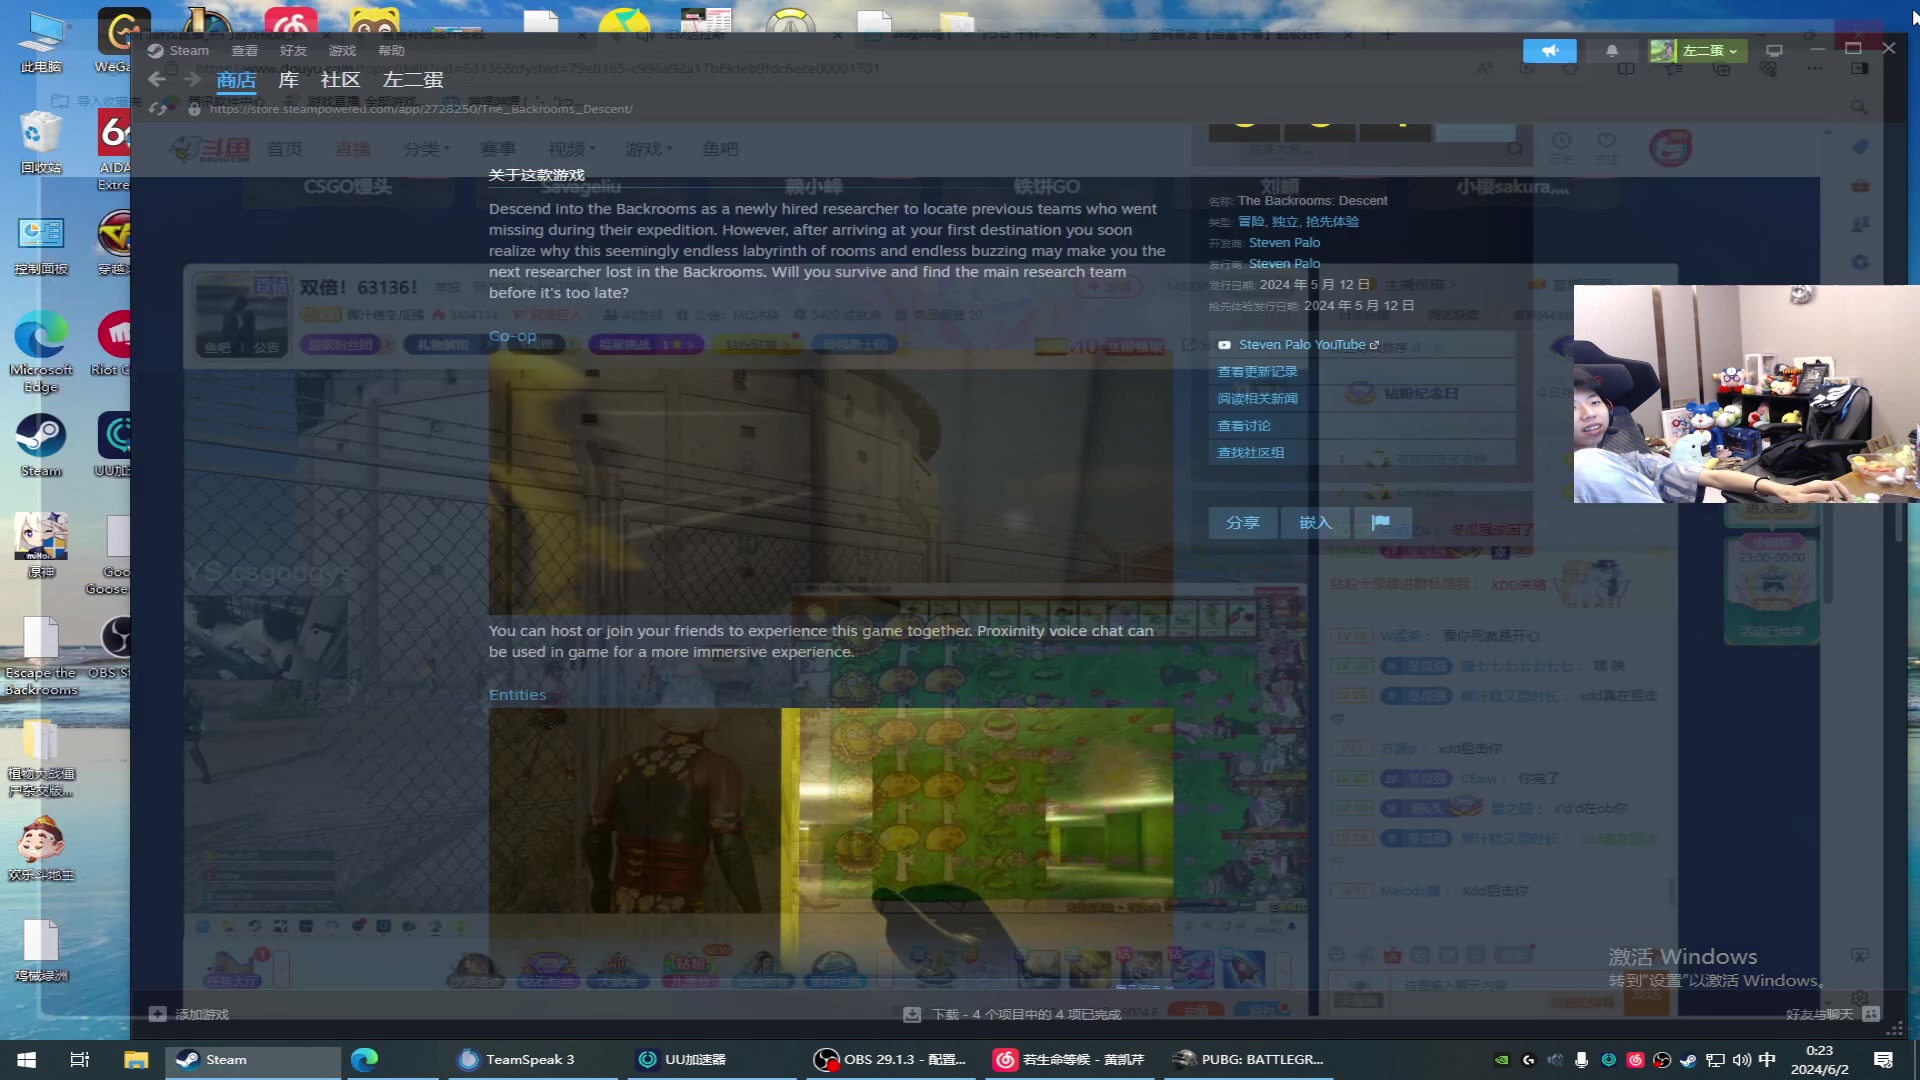
Task: Switch to the 社区 tab
Action: (x=340, y=80)
